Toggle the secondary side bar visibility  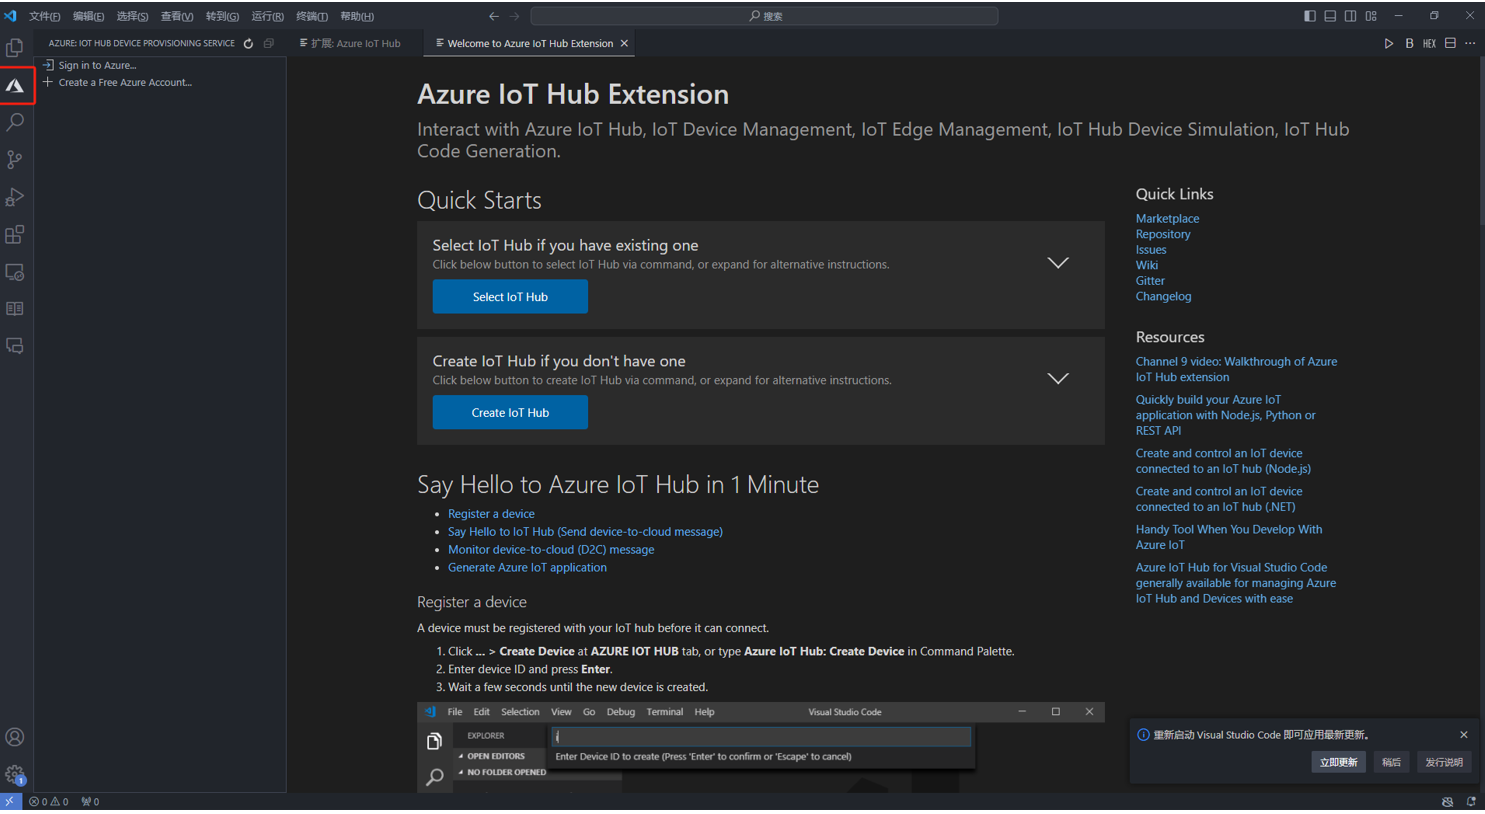pyautogui.click(x=1350, y=16)
